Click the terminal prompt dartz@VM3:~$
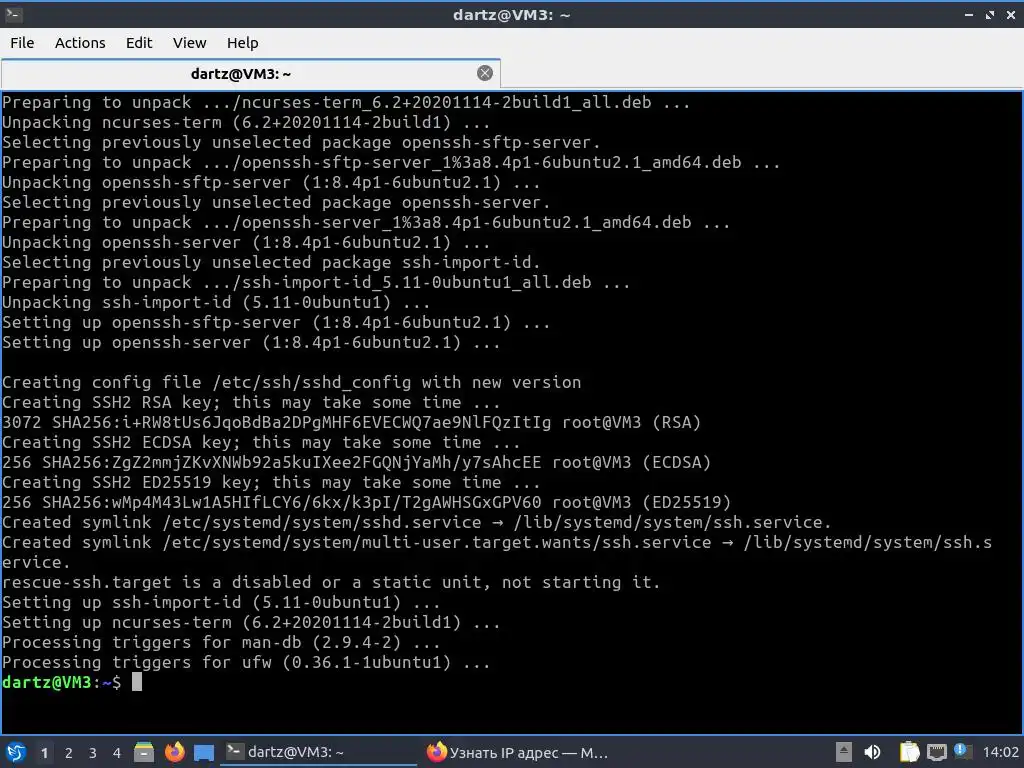Viewport: 1024px width, 768px height. click(61, 682)
